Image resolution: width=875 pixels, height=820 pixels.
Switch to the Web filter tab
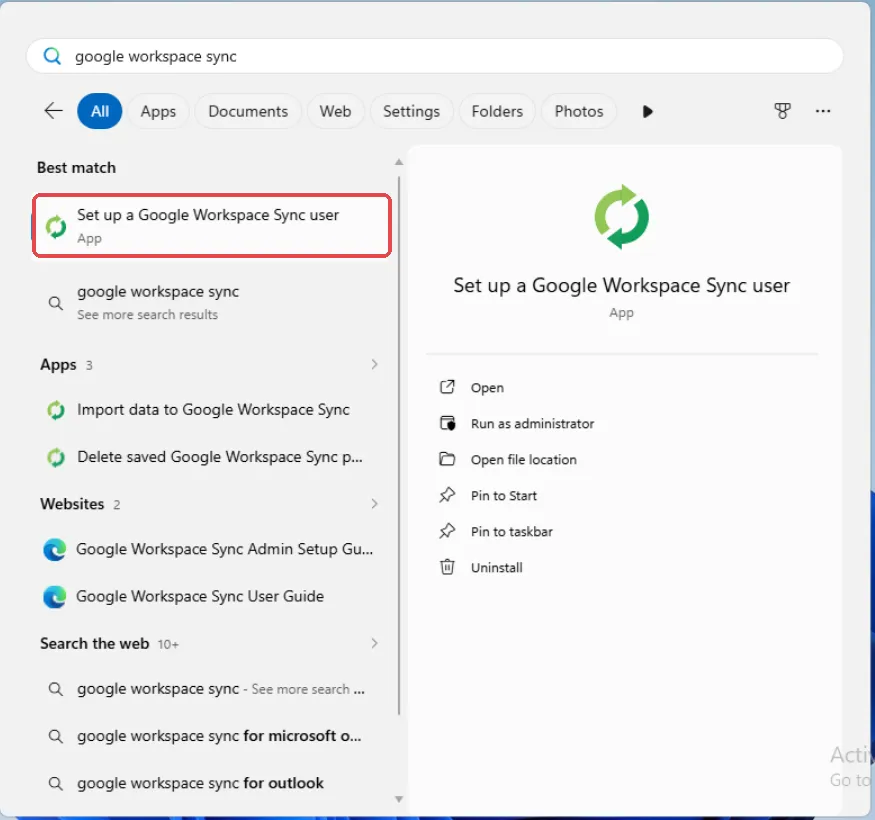coord(335,111)
